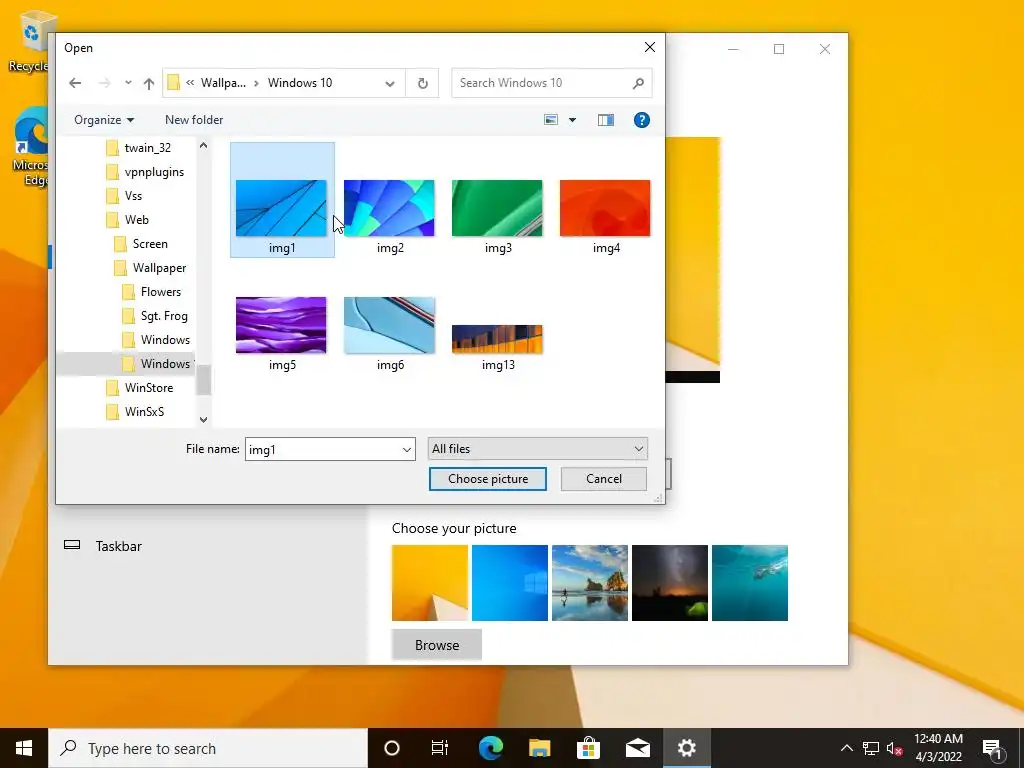Click the taskbar search box
Image resolution: width=1024 pixels, height=768 pixels.
[208, 748]
